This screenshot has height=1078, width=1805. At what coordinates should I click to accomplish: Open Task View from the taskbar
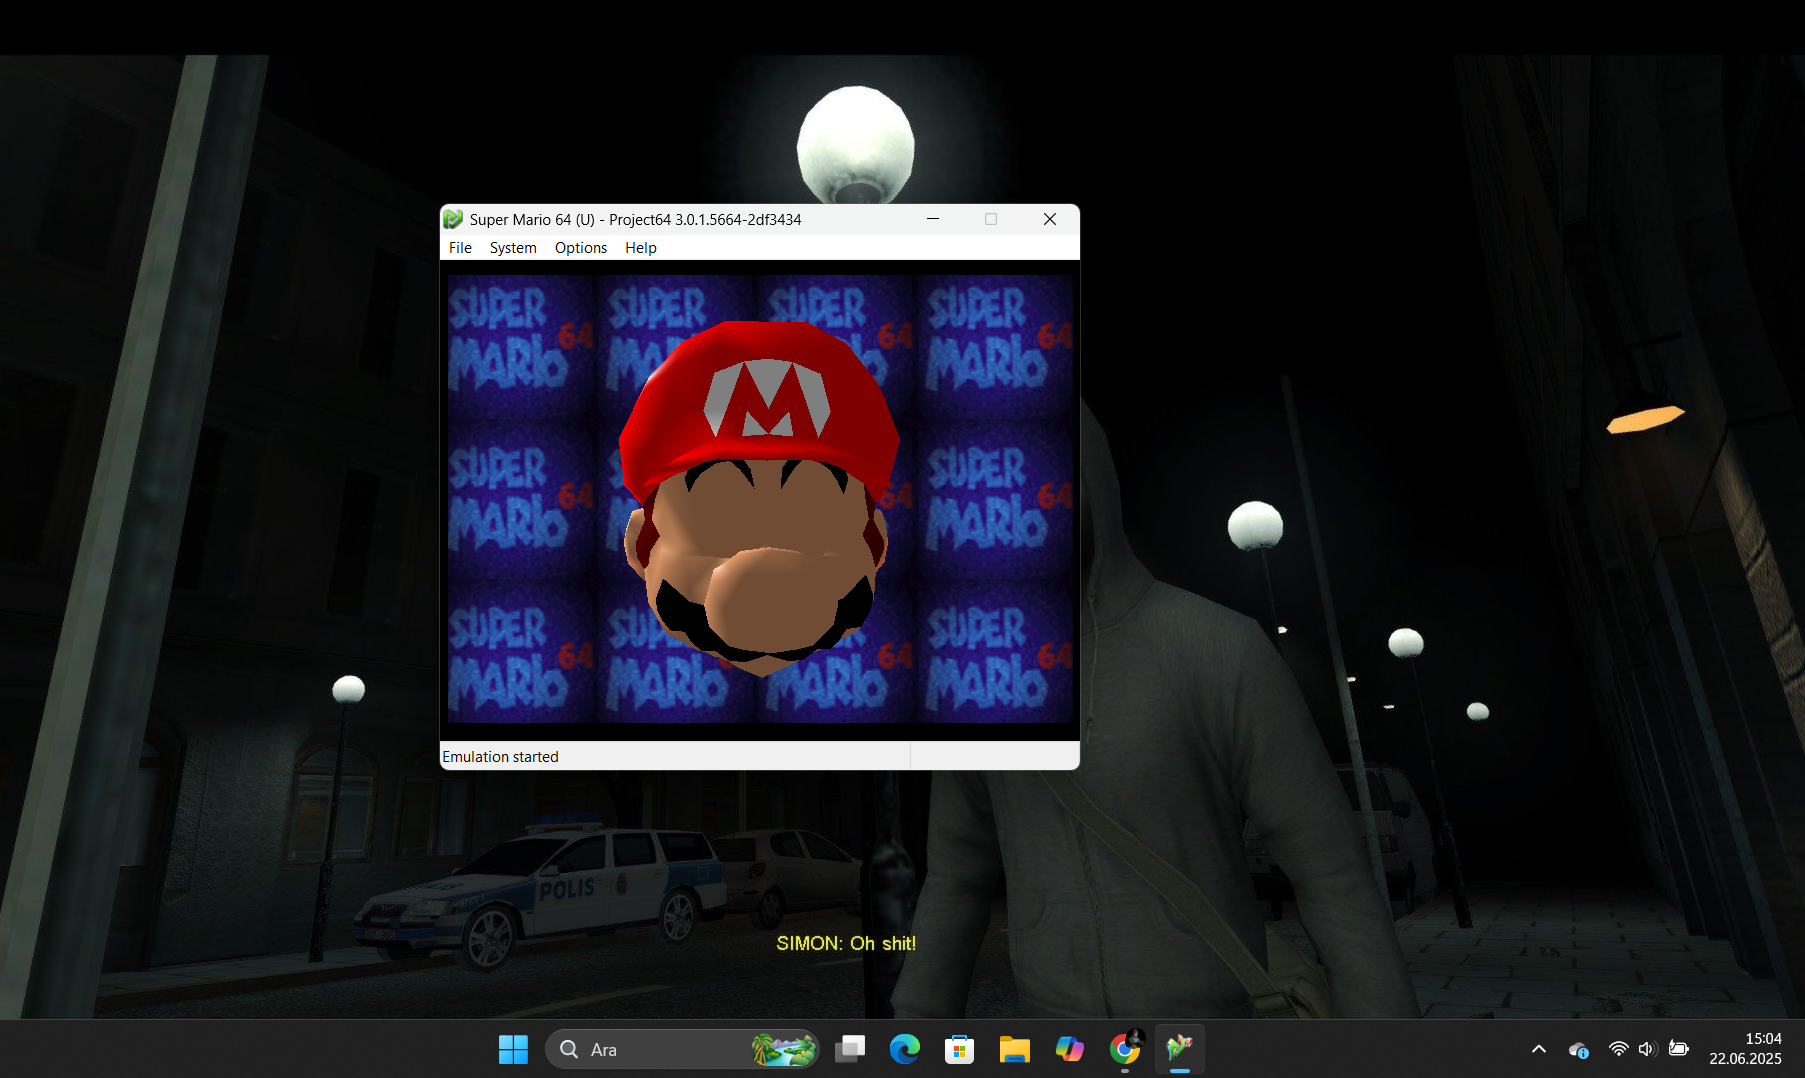pos(850,1049)
